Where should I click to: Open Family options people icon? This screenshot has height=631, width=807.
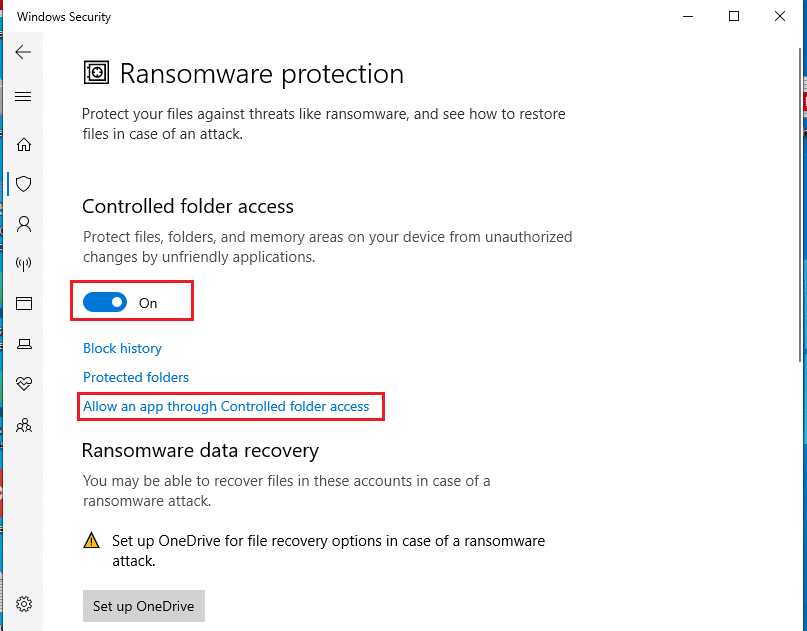pyautogui.click(x=24, y=426)
